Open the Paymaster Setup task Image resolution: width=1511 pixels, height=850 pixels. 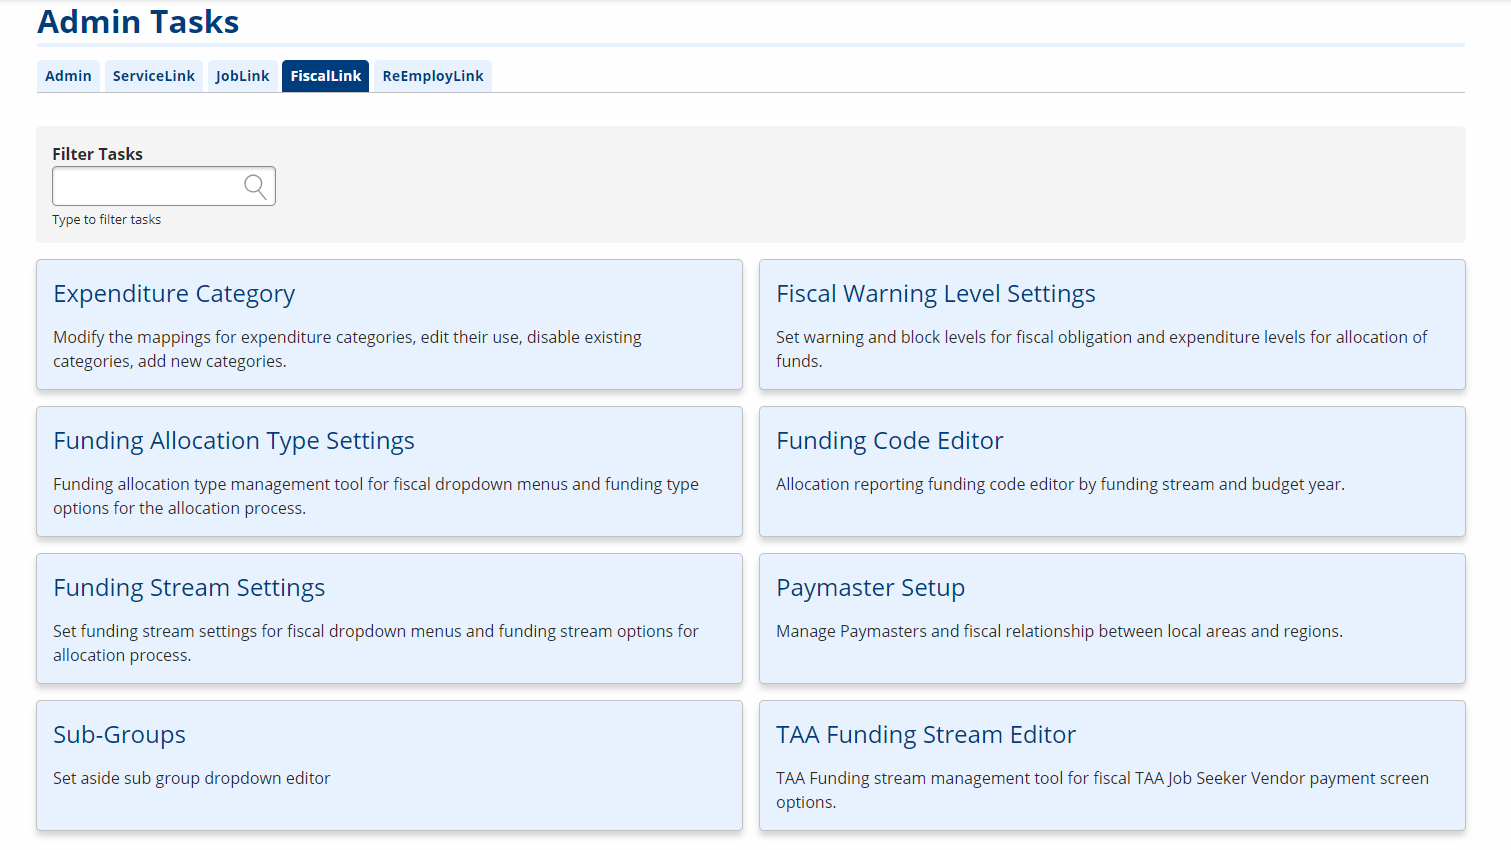pyautogui.click(x=1112, y=618)
